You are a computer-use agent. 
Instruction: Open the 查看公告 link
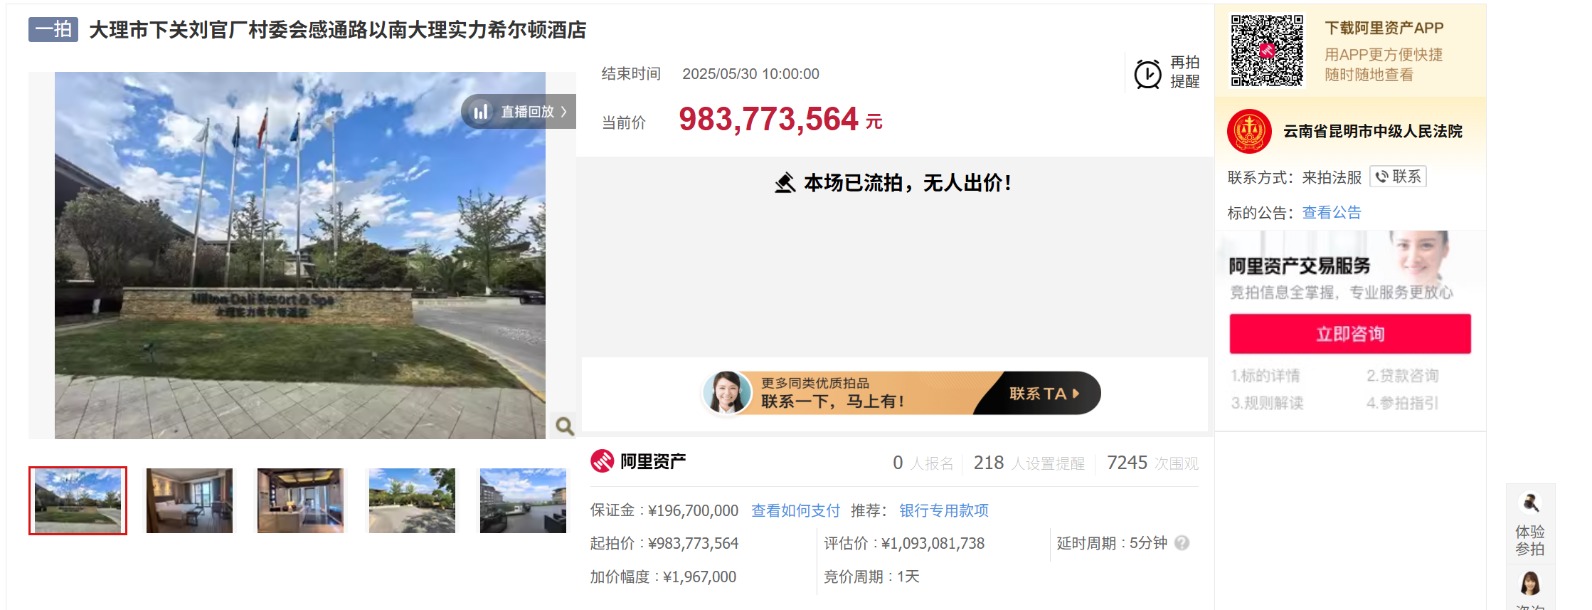click(1331, 212)
